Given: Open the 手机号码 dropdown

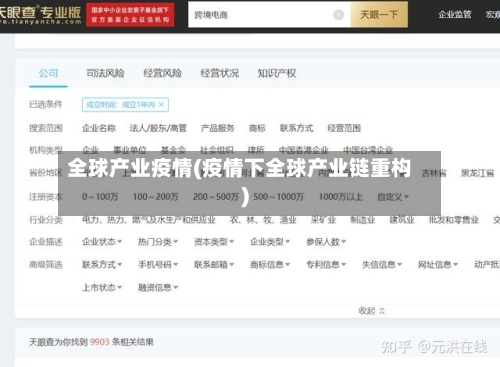Looking at the screenshot, I should [x=158, y=265].
